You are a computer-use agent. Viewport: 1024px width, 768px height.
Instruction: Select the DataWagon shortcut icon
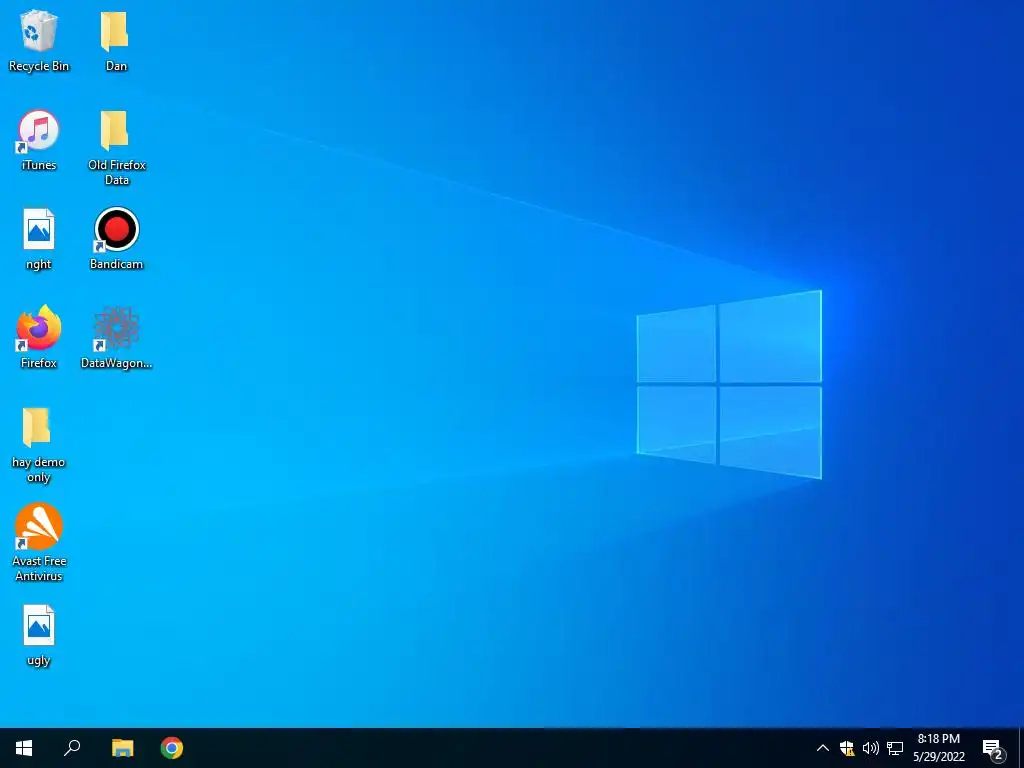click(116, 338)
